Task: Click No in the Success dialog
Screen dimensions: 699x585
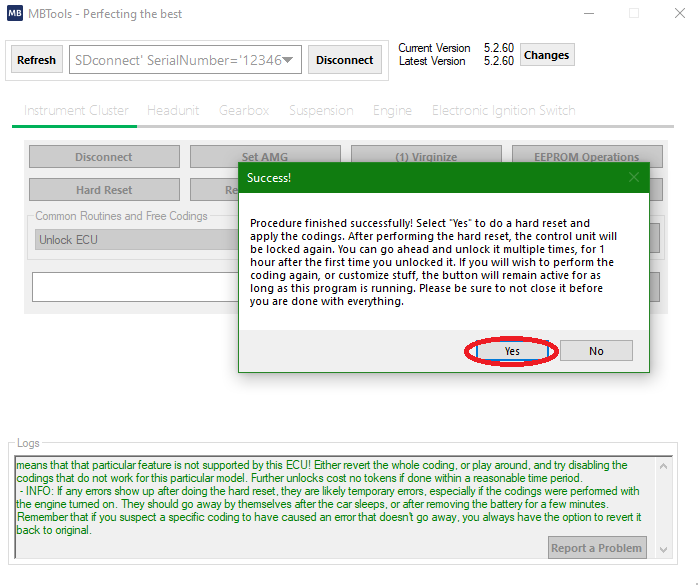Action: 596,351
